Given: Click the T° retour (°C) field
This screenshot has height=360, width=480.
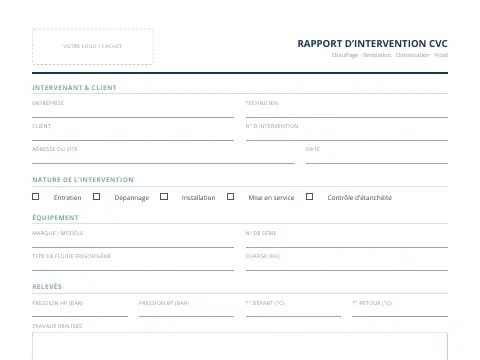Looking at the screenshot, I should (400, 312).
